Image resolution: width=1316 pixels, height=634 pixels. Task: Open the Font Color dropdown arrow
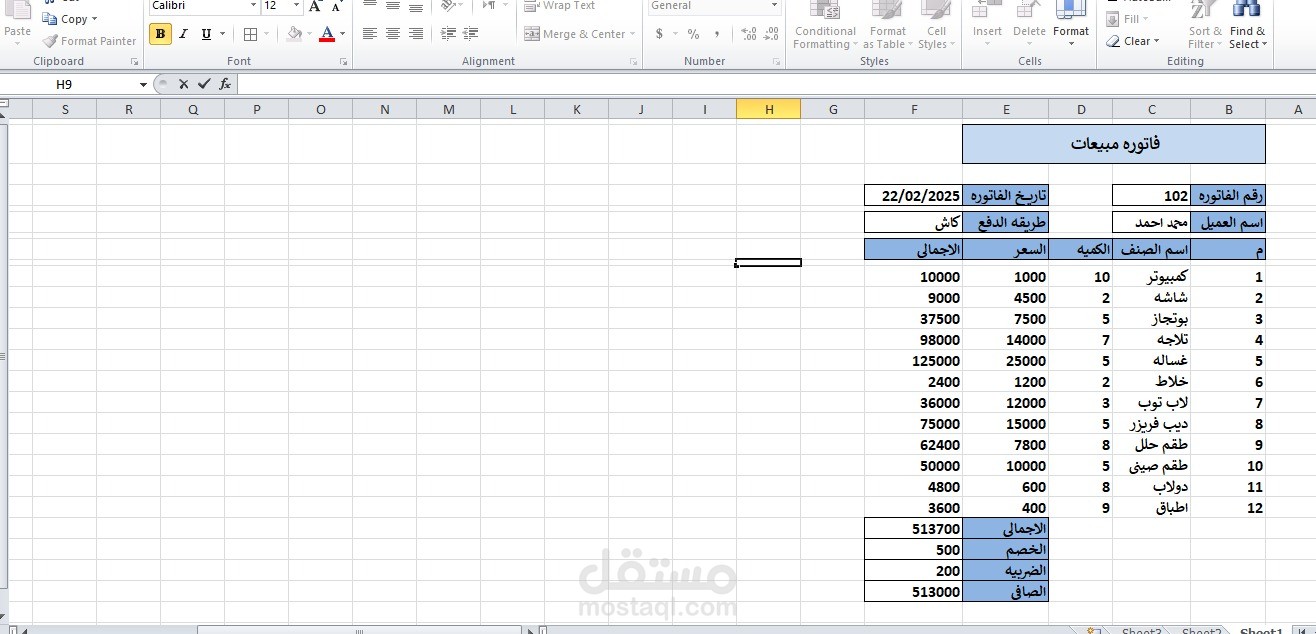342,34
